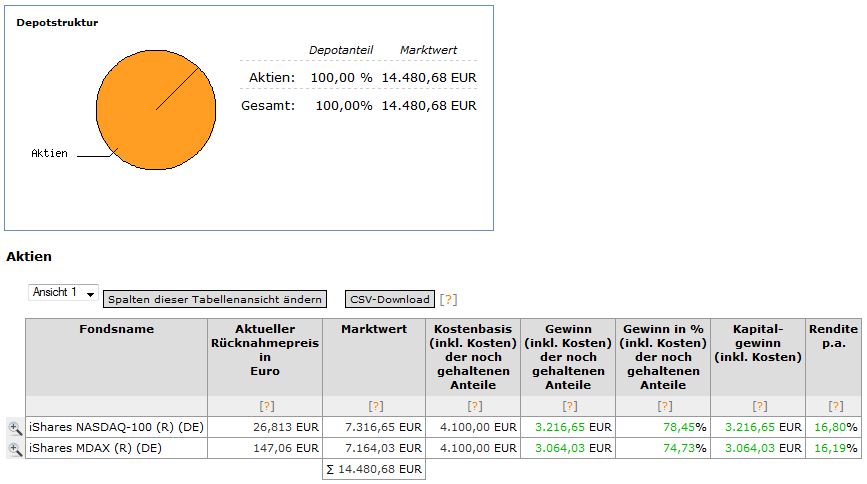Open help [?] under Marktwert column

[375, 406]
